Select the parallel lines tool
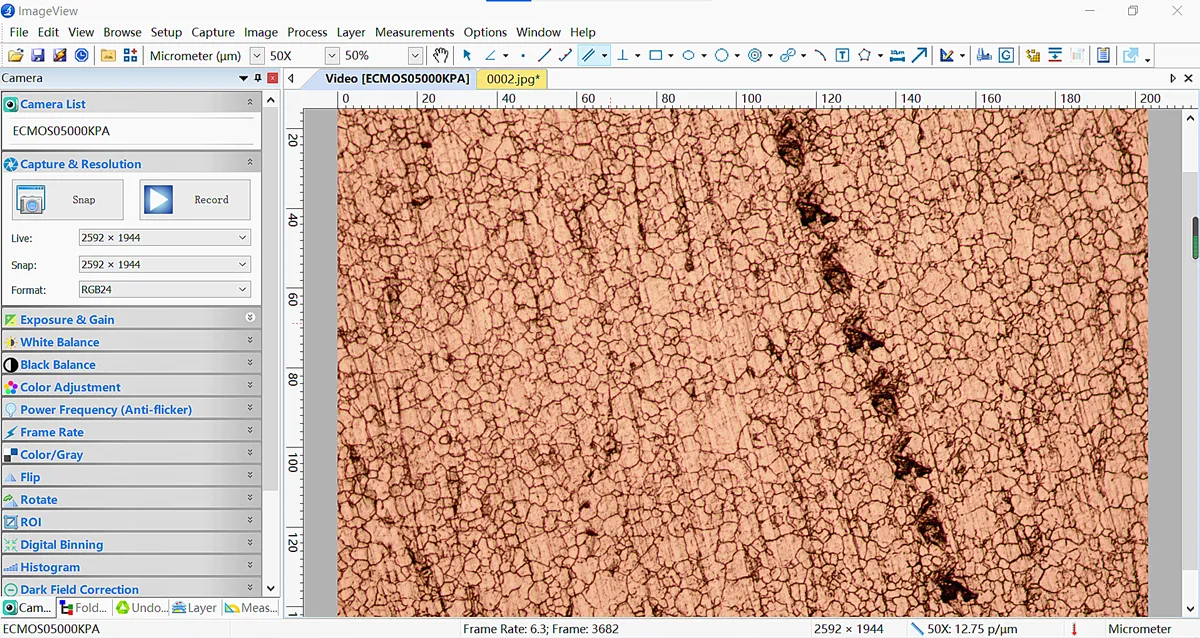Screen dimensions: 1200x638 tap(589, 56)
